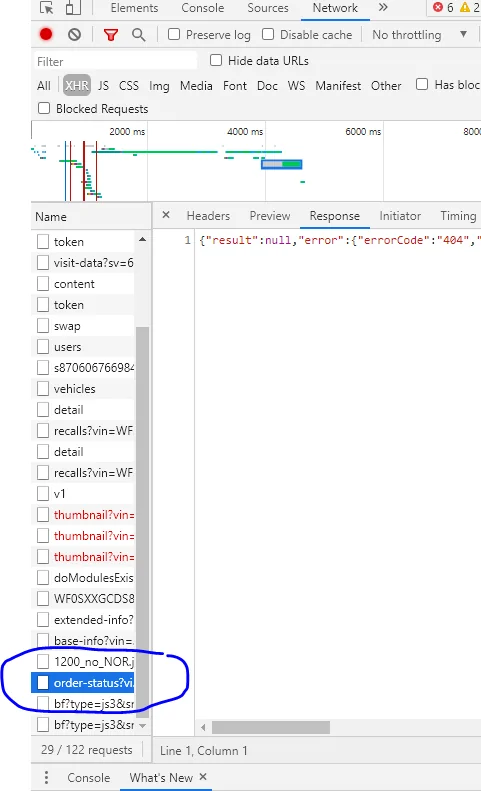Open network search with magnifier icon
The image size is (481, 791).
[x=138, y=34]
